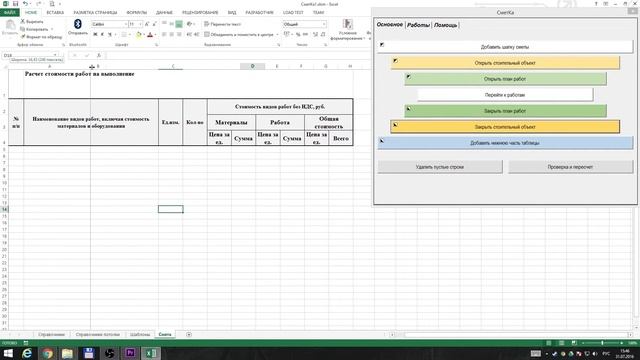Open the Рецензирование ribbon tab
Screen dimensions: 640x360
[x=200, y=12]
